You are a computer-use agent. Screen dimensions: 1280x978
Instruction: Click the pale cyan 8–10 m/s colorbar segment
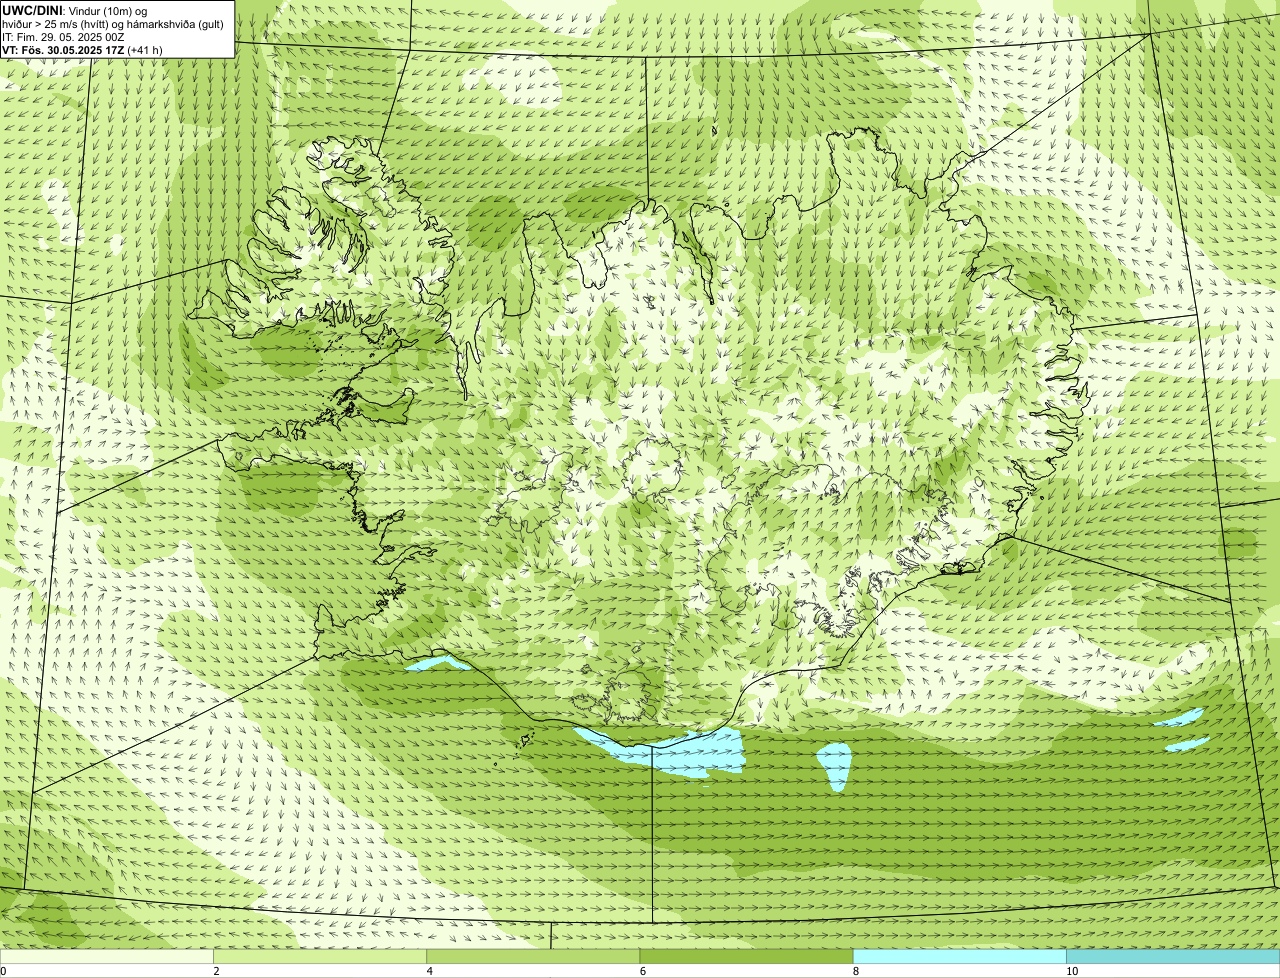click(x=959, y=957)
